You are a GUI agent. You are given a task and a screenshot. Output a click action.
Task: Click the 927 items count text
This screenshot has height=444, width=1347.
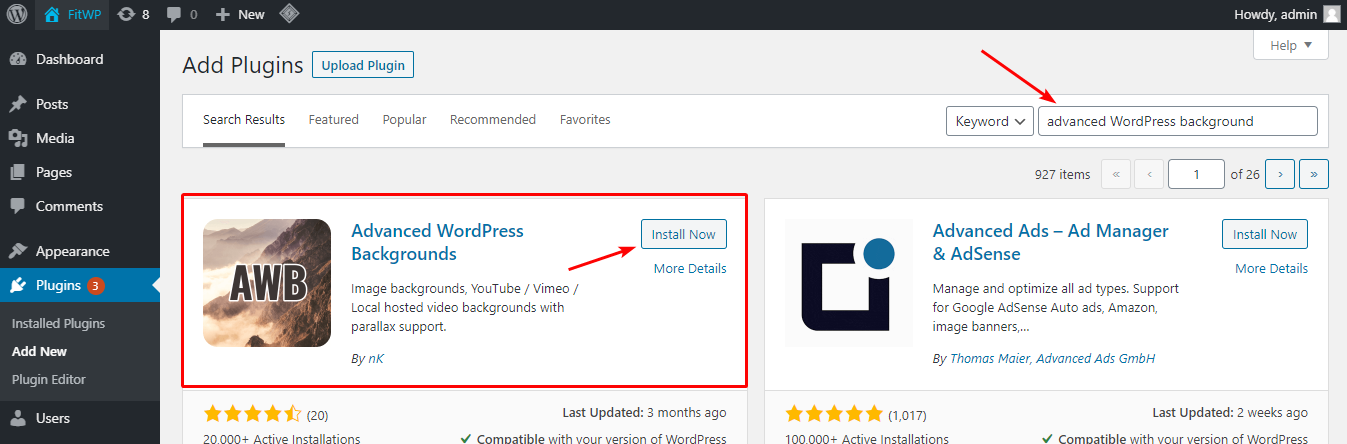[1062, 174]
